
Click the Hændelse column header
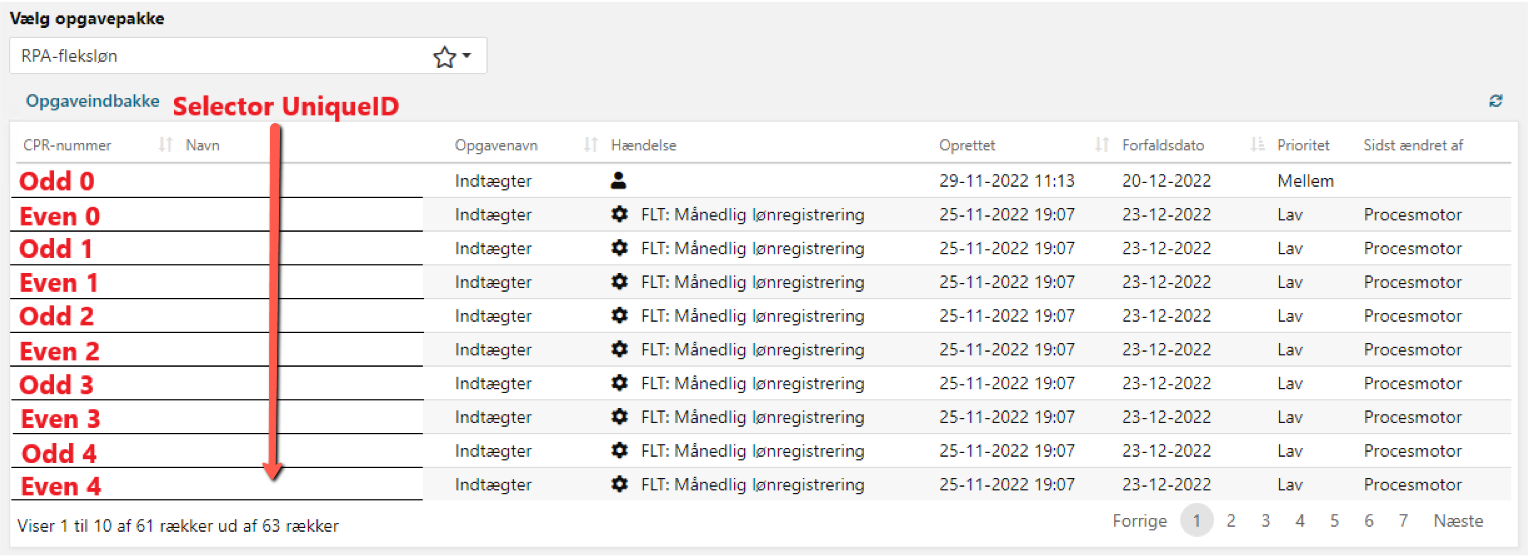click(644, 145)
